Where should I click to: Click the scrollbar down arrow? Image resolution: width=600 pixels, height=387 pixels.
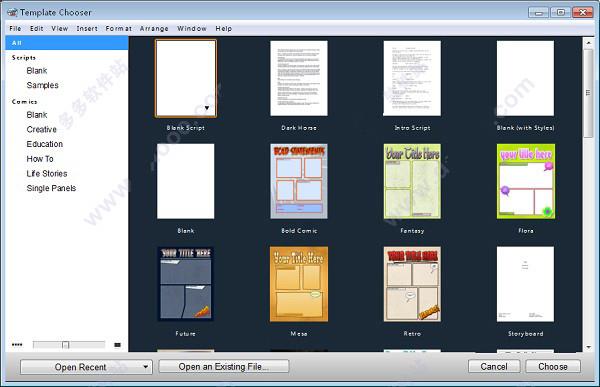coord(589,347)
